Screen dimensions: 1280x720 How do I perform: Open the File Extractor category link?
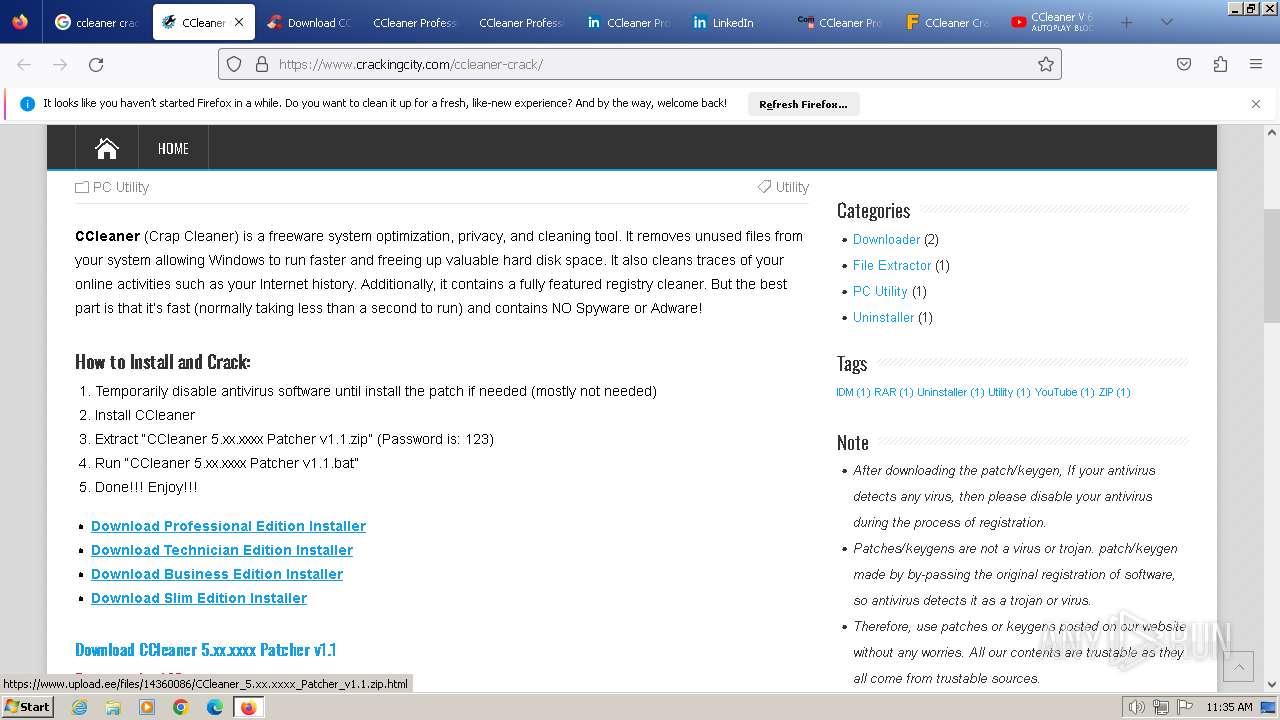pos(892,265)
